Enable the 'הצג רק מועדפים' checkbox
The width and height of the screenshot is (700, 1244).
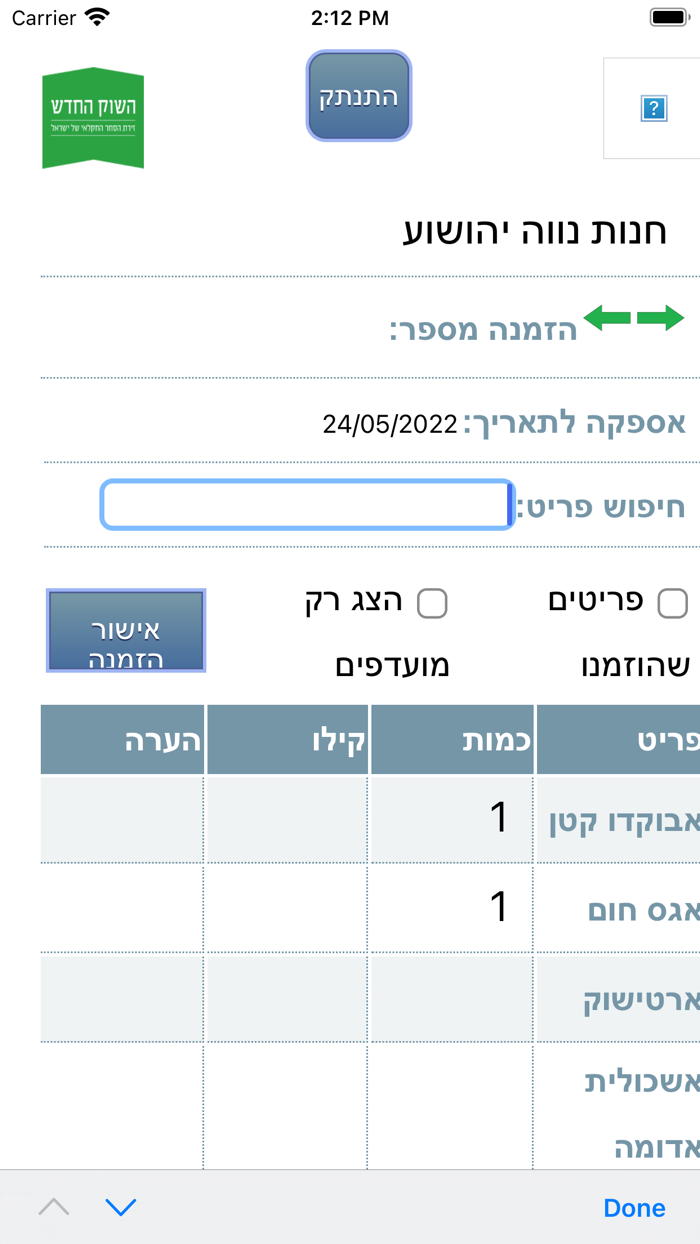point(434,603)
